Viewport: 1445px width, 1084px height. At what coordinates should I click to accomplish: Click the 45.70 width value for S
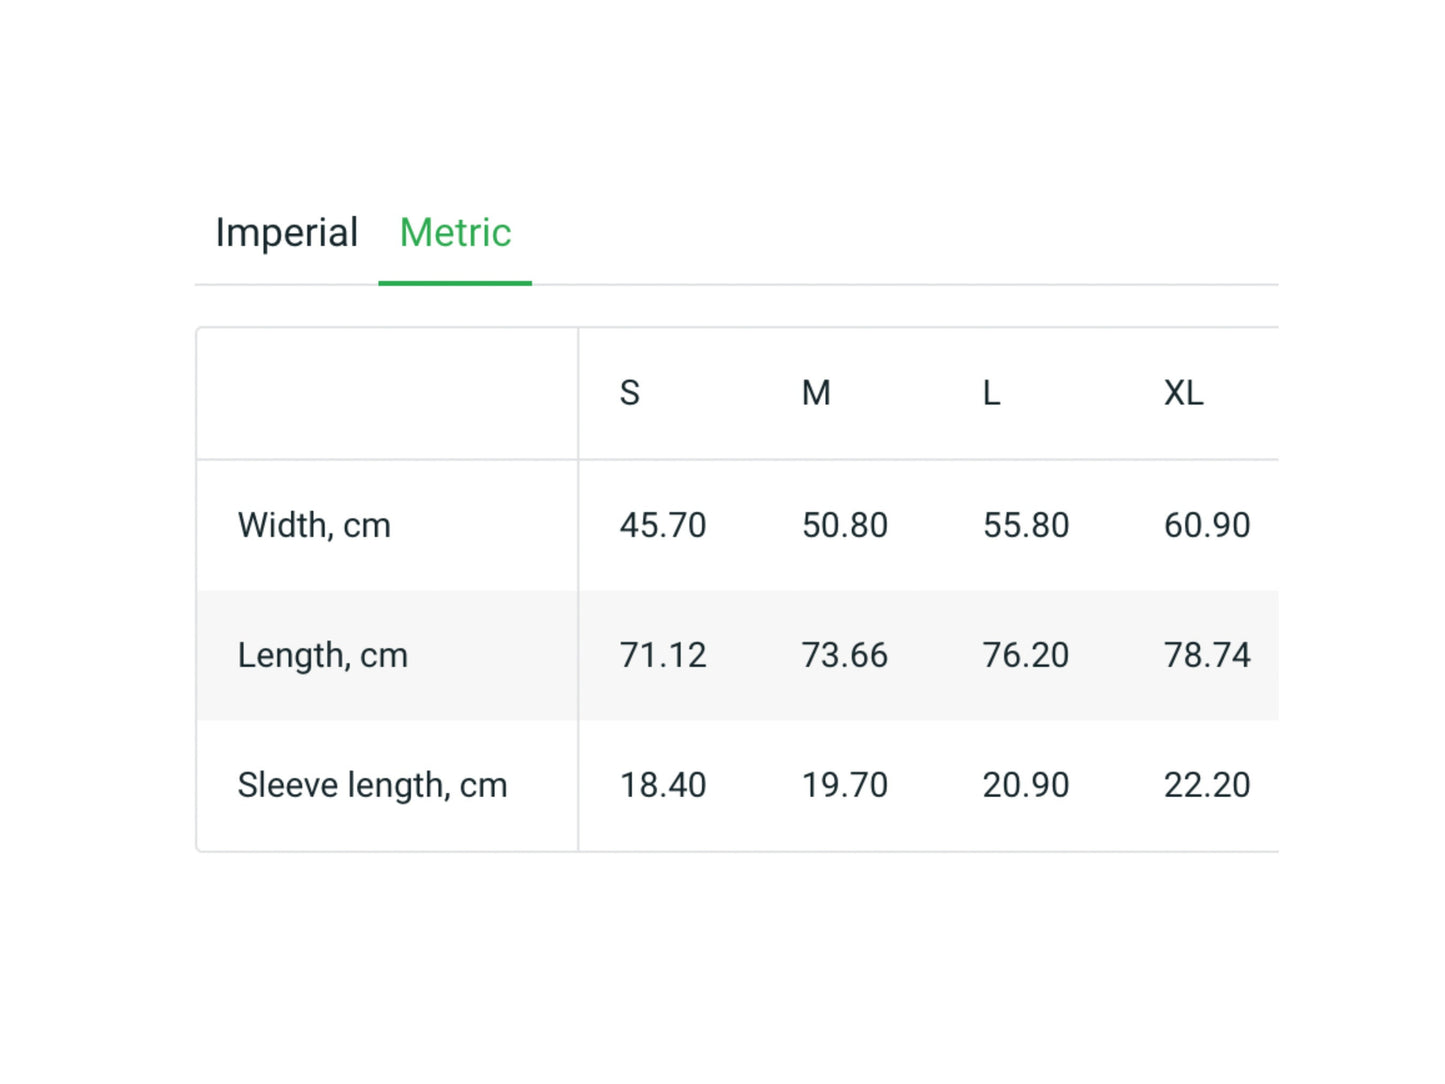click(x=663, y=525)
